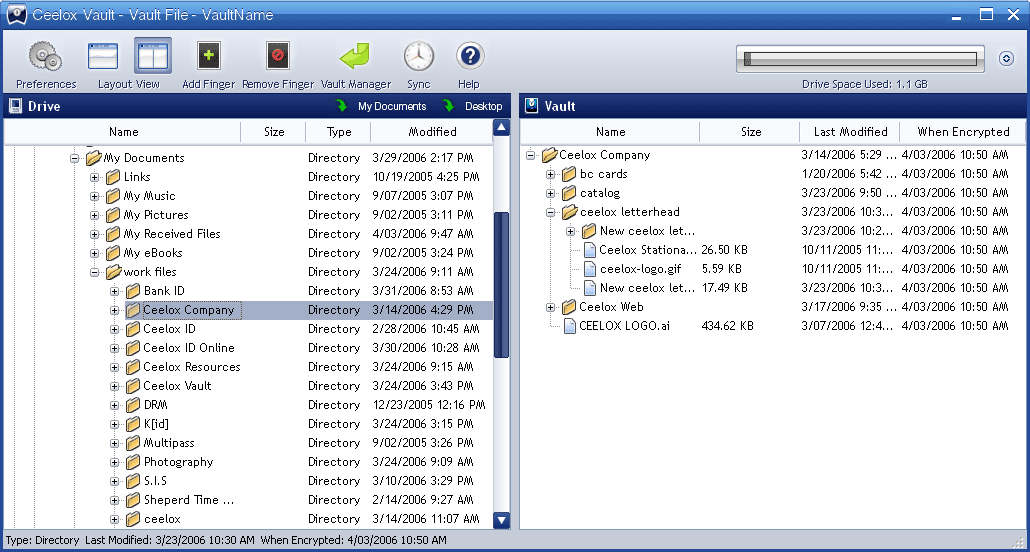Viewport: 1030px width, 552px height.
Task: Click green arrow next to Desktop
Action: 449,106
